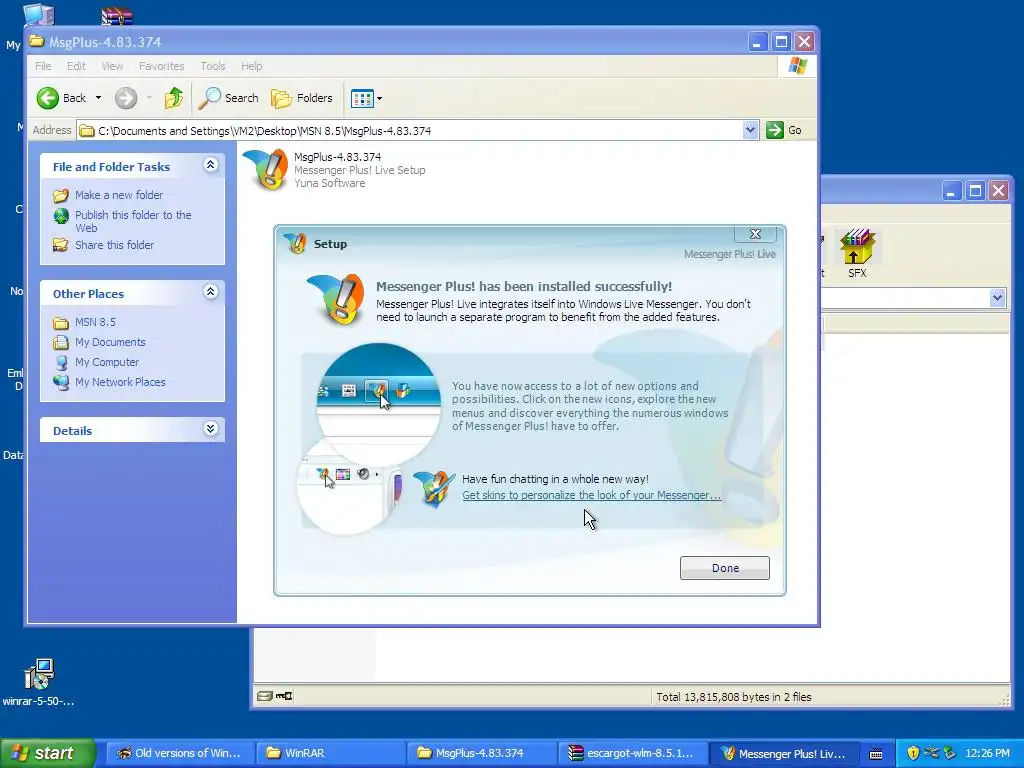1024x768 pixels.
Task: Click the Messenger Plus logo in Setup title
Action: point(296,244)
